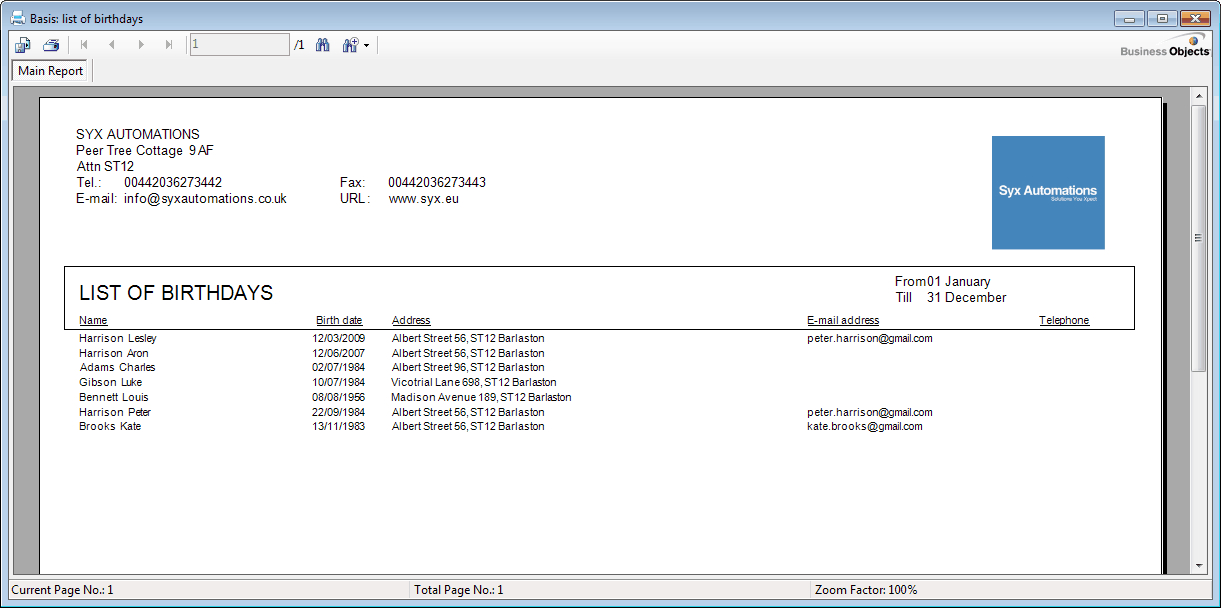Click the Zoom binoculars icon
The height and width of the screenshot is (608, 1221).
tap(350, 45)
